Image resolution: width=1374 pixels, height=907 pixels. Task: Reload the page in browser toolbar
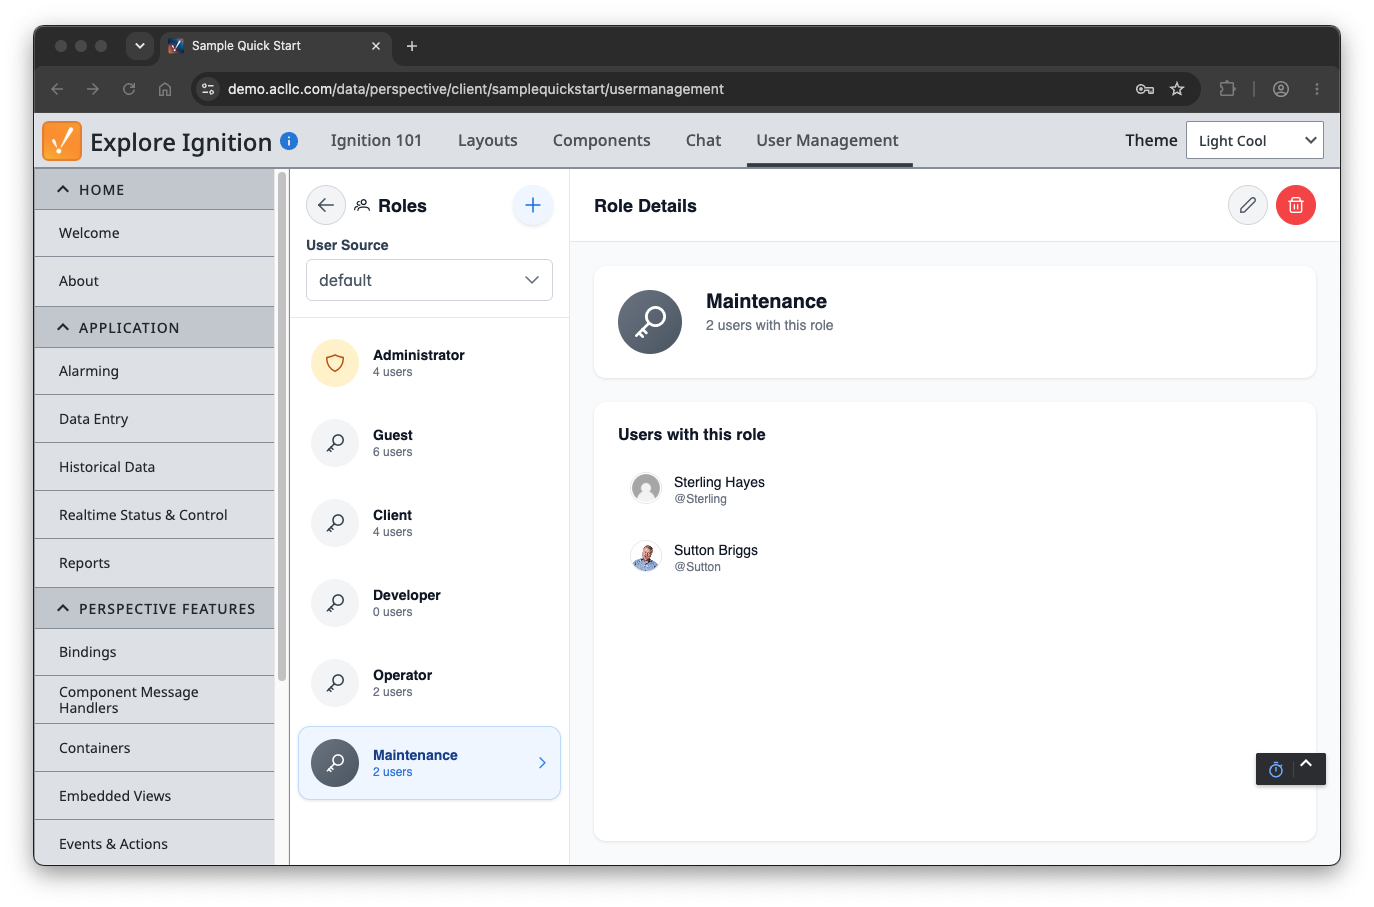[129, 89]
